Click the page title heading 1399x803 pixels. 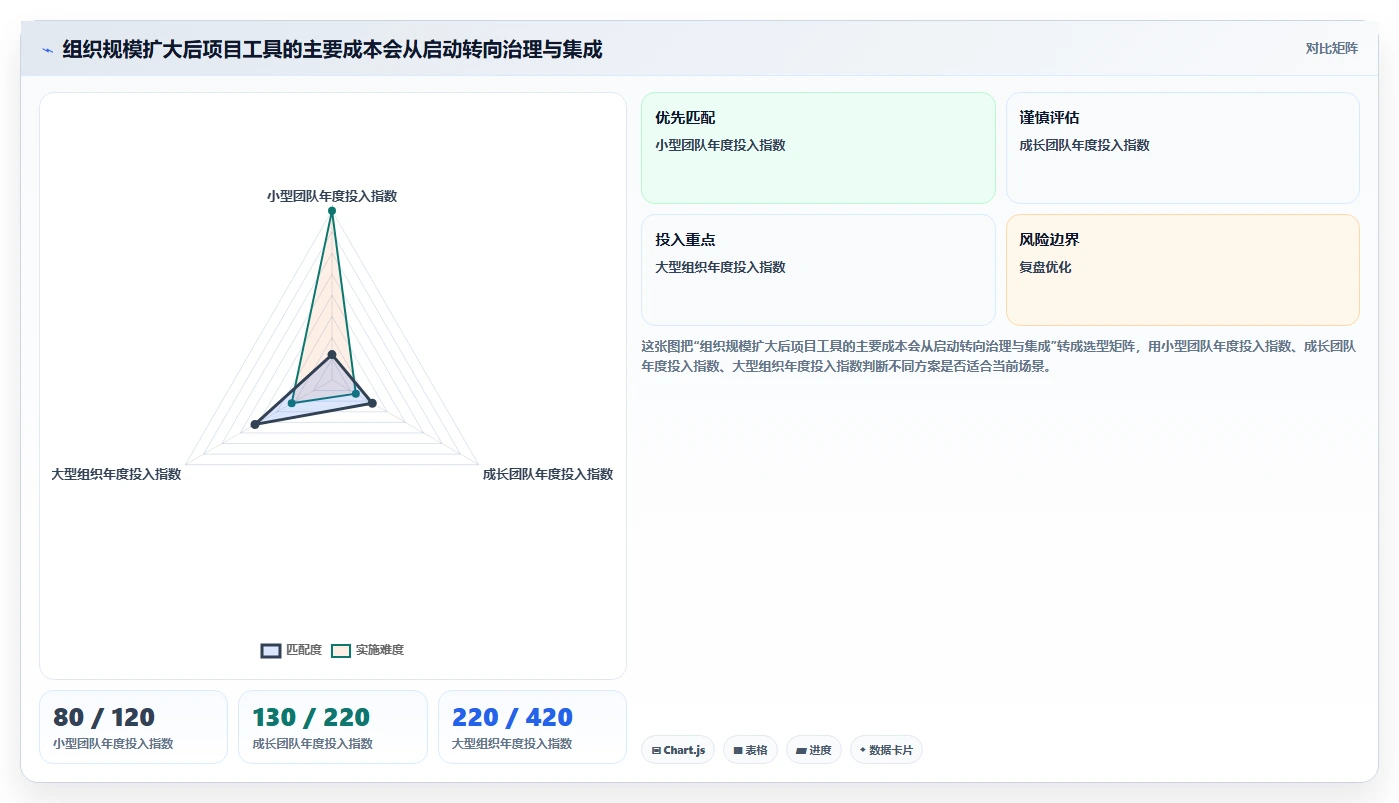point(332,49)
